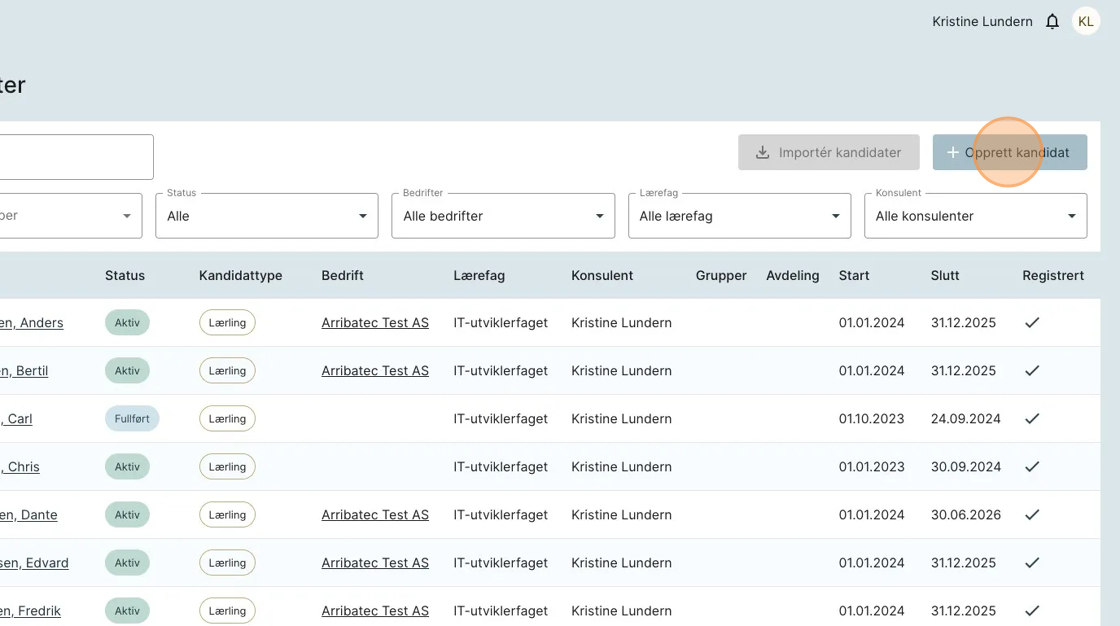Click consultant Kristine Lundern in Fredrik row

coord(621,611)
